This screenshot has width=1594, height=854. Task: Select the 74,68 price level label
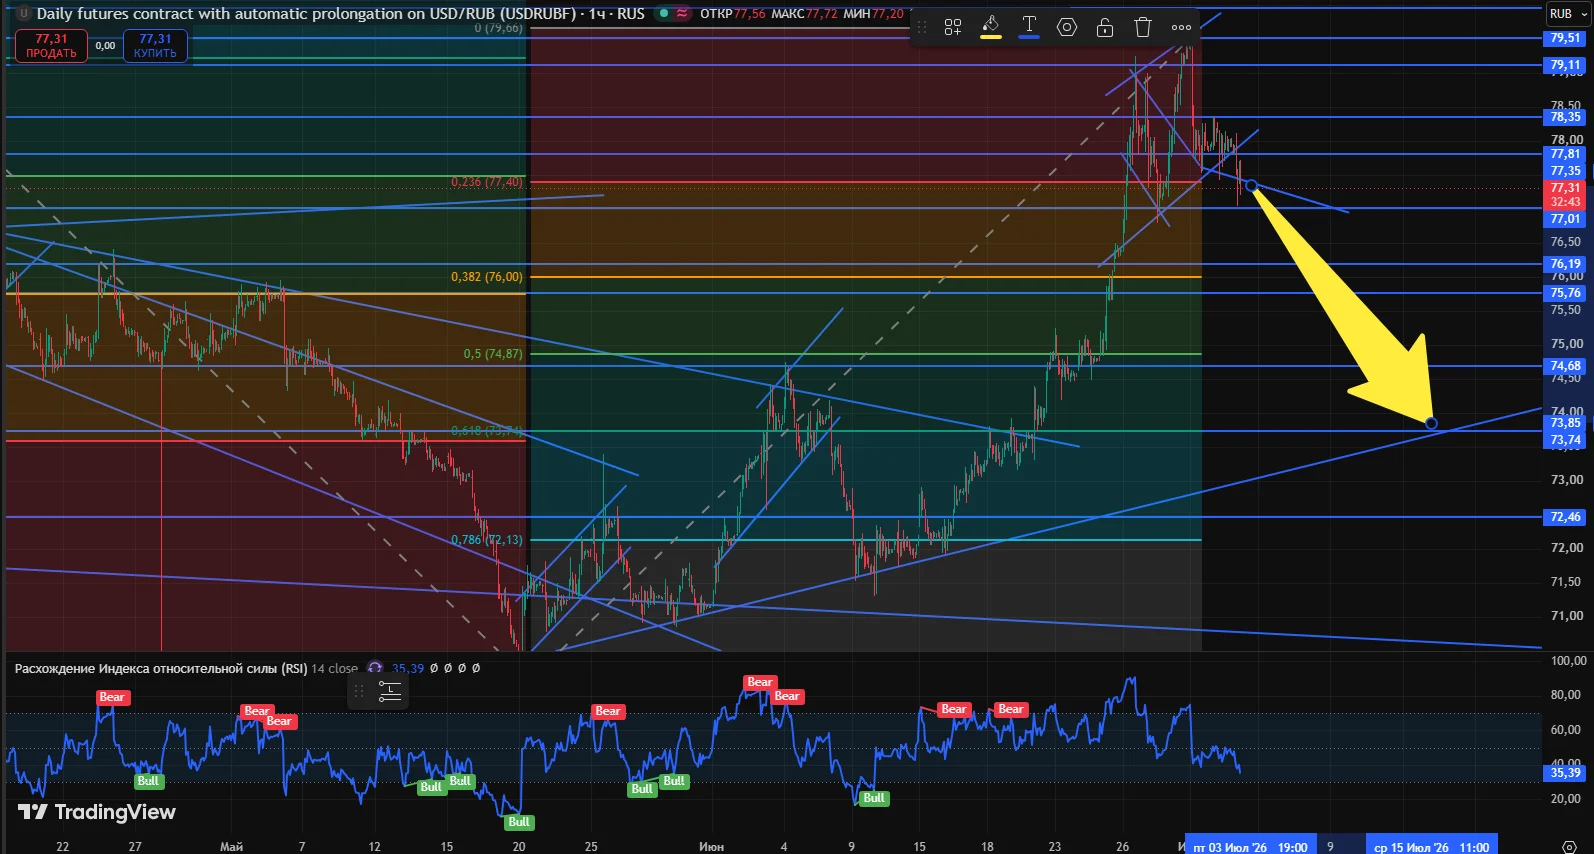1566,366
